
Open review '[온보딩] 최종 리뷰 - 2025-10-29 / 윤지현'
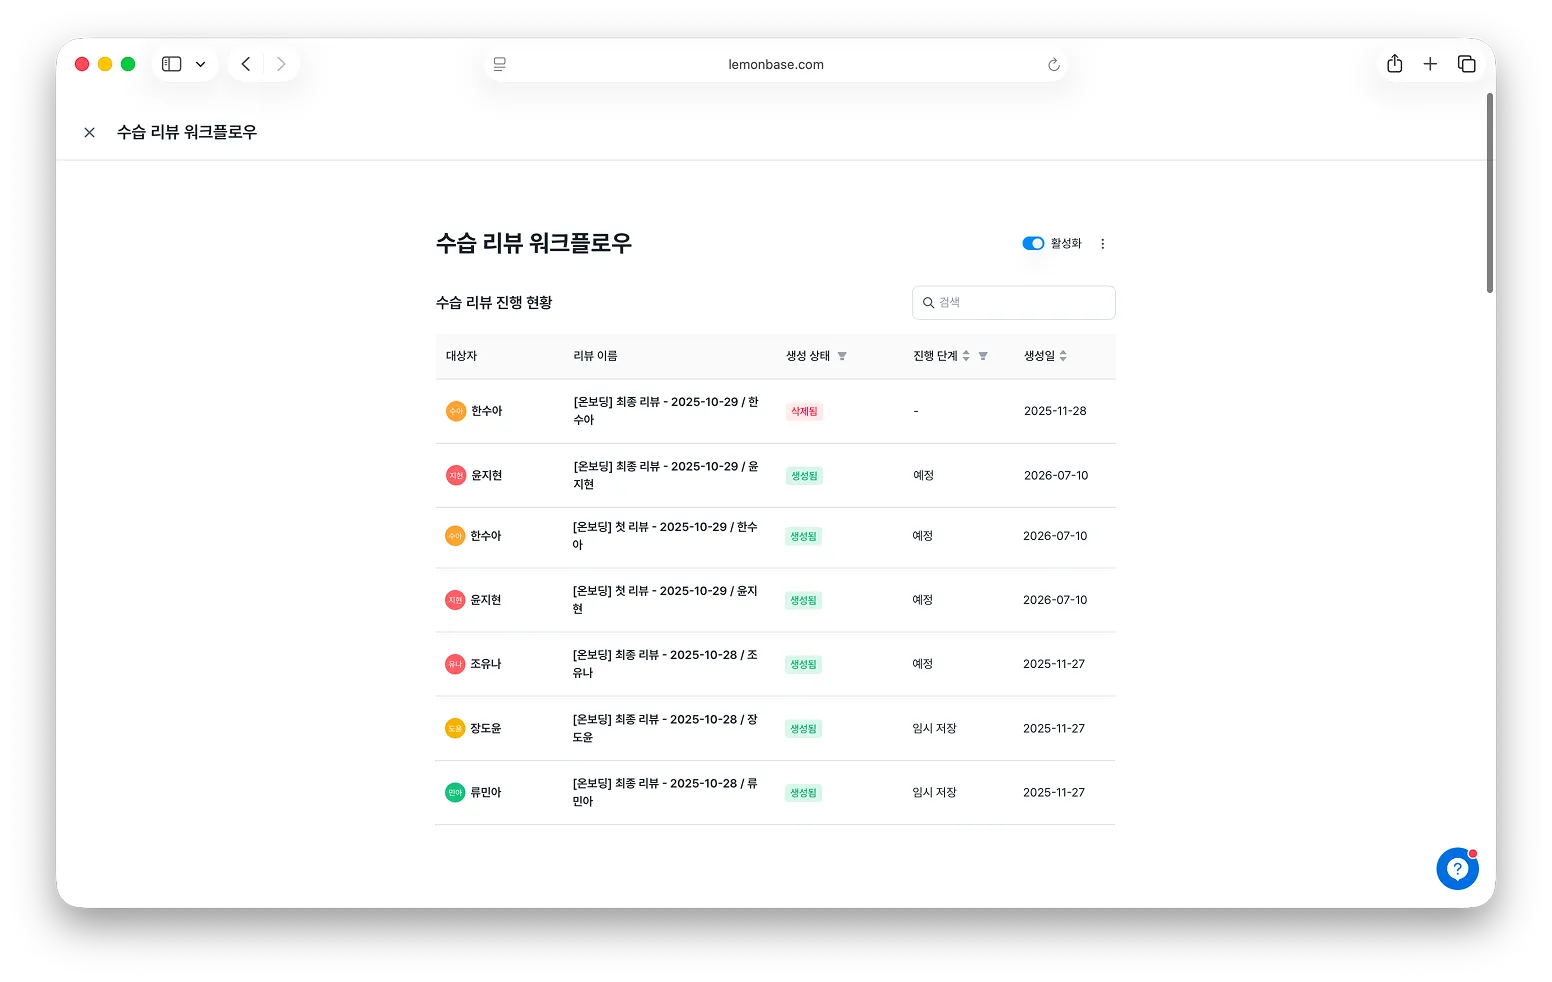pyautogui.click(x=666, y=476)
